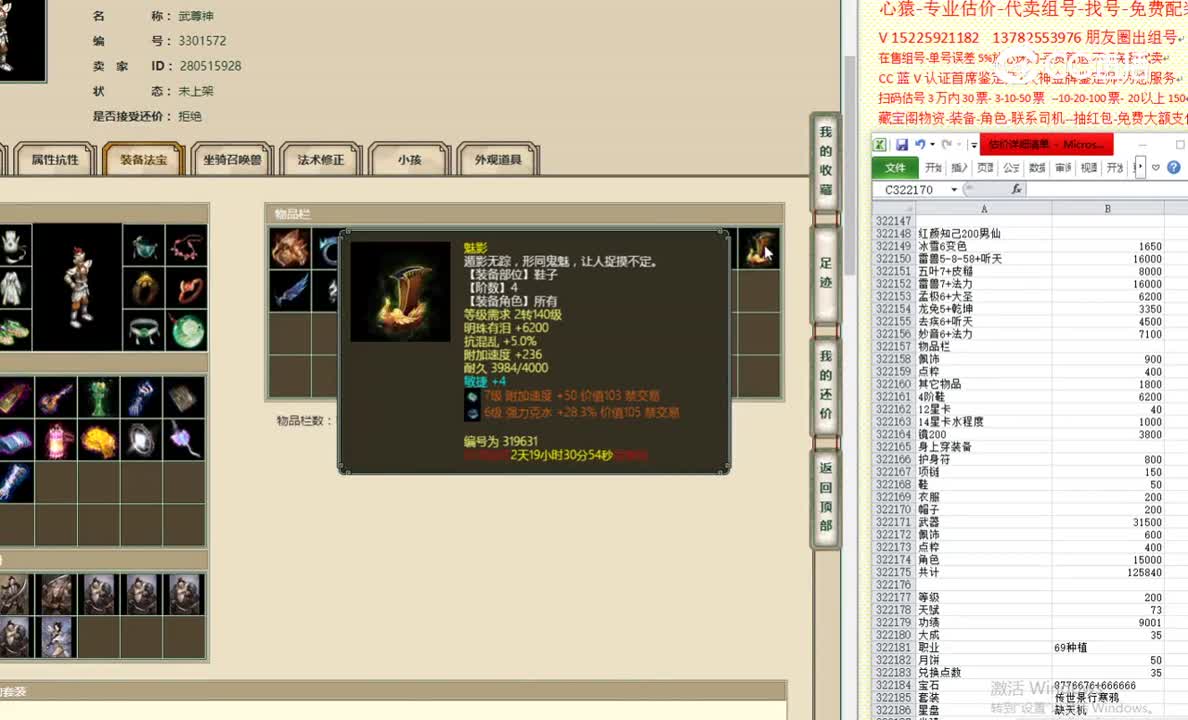Click the Save icon in Excel's quick access toolbar
The width and height of the screenshot is (1188, 720).
902,144
